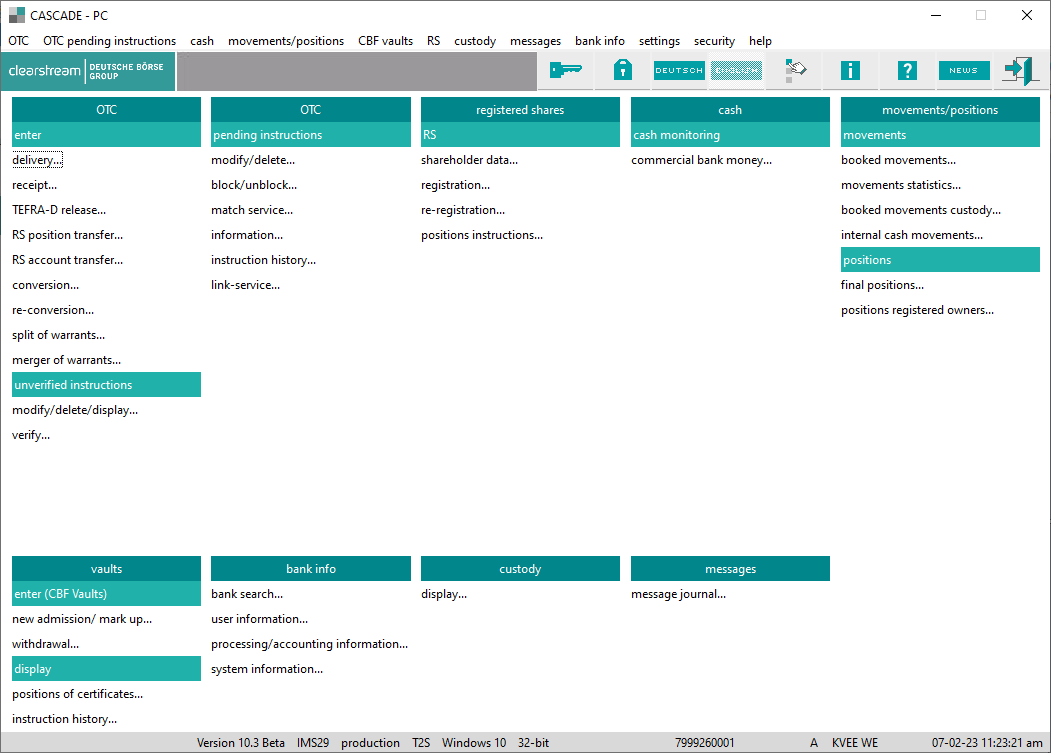1051x753 pixels.
Task: Click 'message journal...' in messages section
Action: point(678,594)
